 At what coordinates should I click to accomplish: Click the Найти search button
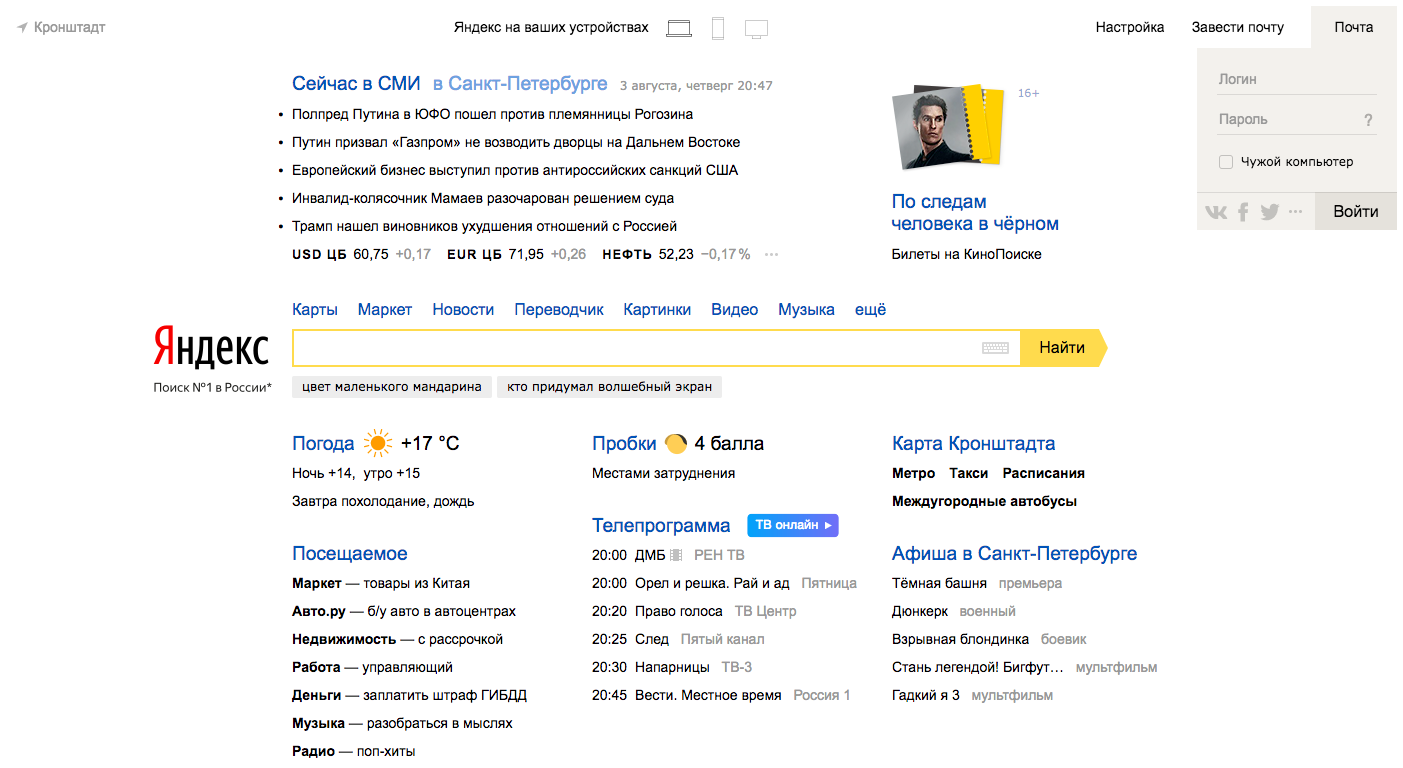[x=1063, y=348]
